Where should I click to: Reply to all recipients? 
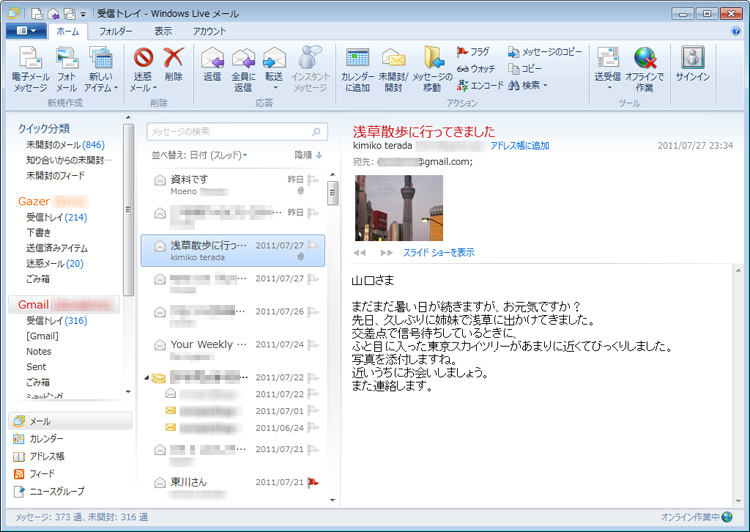coord(243,69)
